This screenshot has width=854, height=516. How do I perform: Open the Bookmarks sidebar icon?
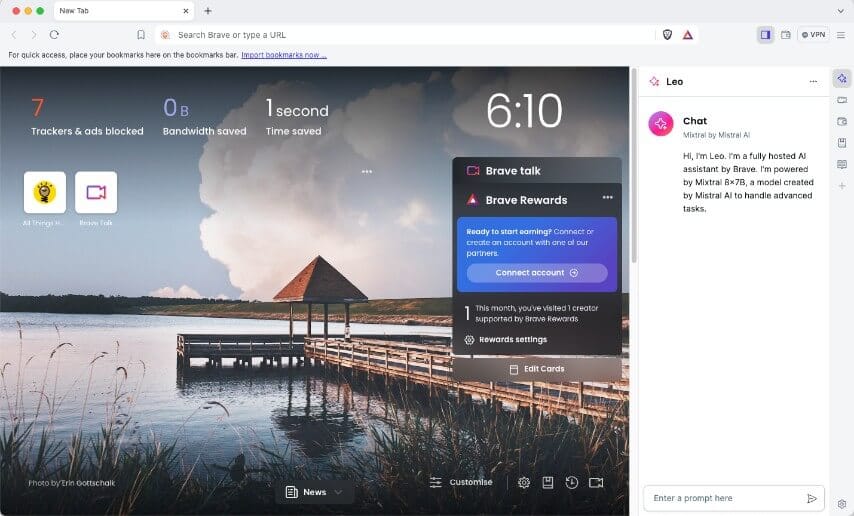pos(842,143)
